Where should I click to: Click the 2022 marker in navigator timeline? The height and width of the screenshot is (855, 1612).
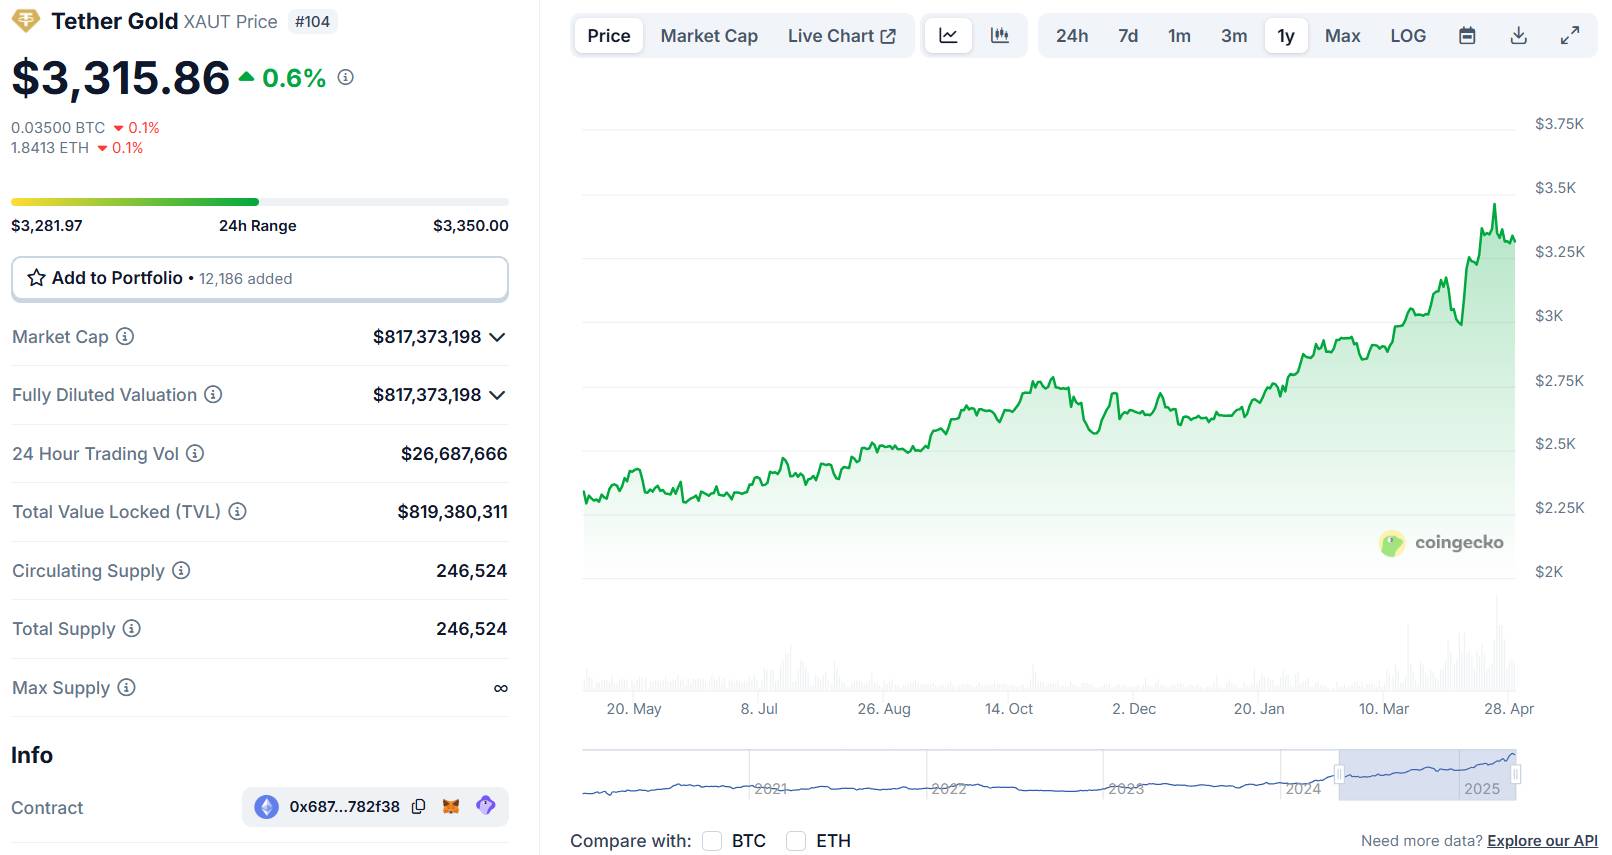948,789
